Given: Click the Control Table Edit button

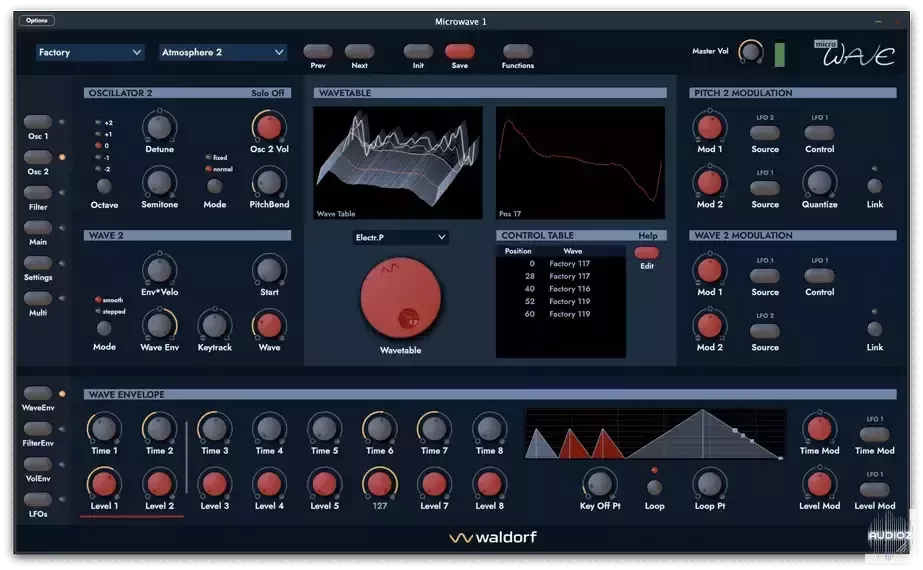Looking at the screenshot, I should [x=646, y=253].
